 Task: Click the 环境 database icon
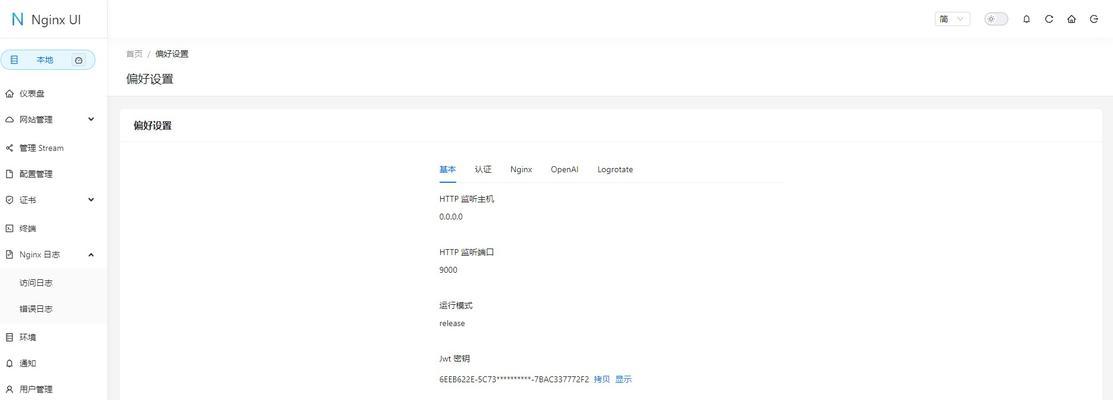coord(9,337)
